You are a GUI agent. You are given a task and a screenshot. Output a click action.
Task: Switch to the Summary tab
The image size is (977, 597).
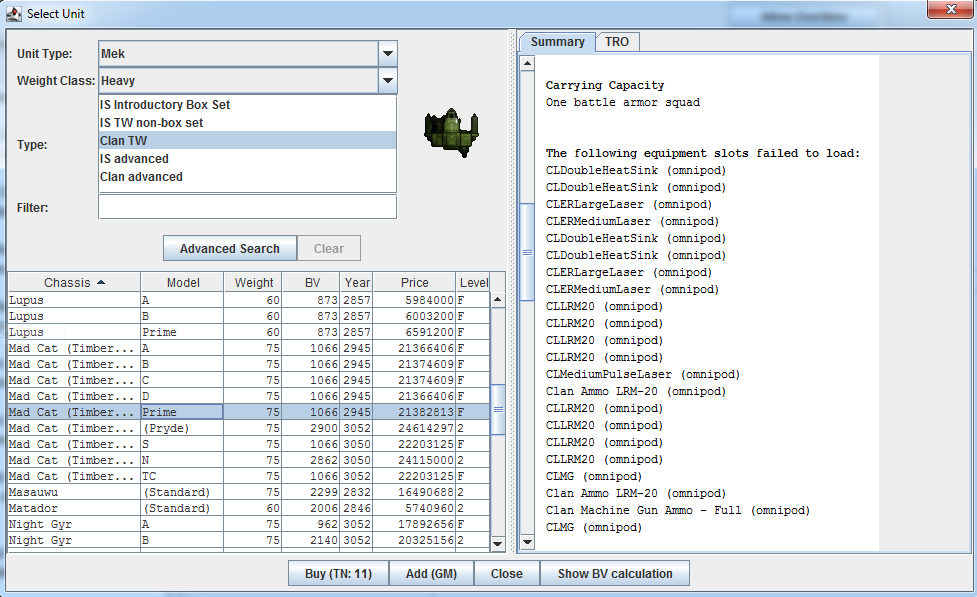click(558, 42)
